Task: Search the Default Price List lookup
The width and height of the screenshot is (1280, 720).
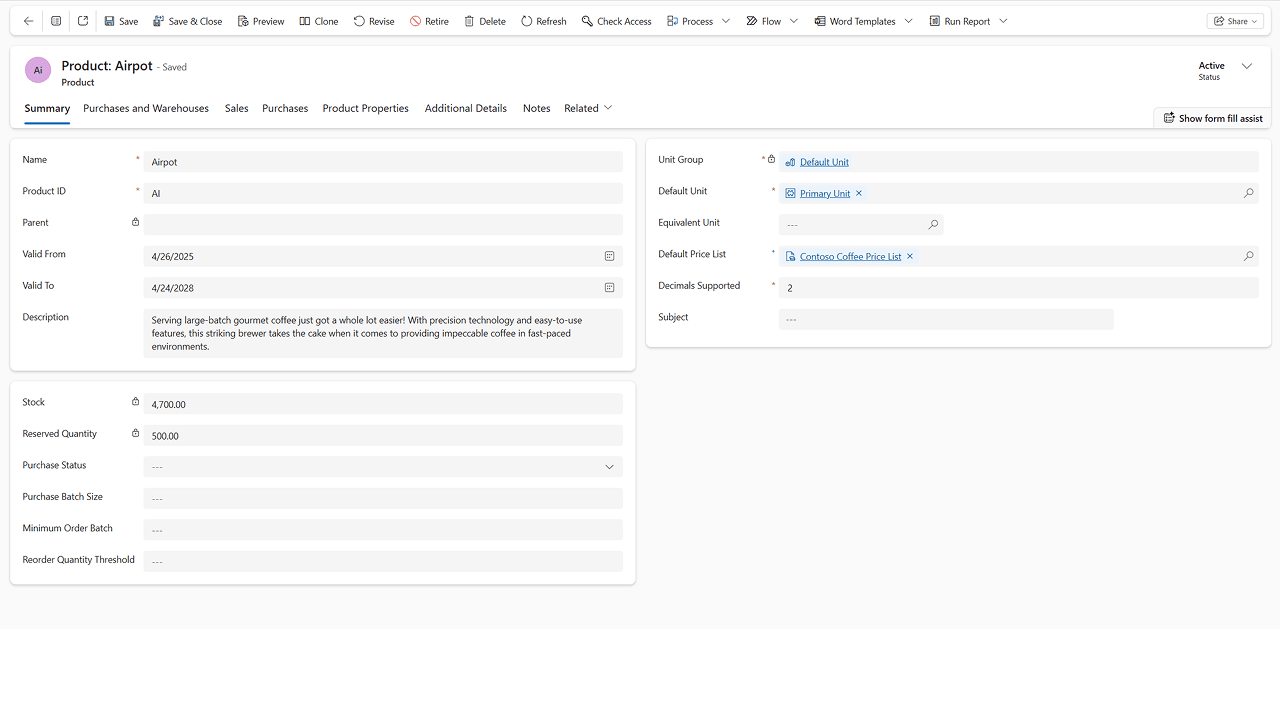Action: [x=1248, y=256]
